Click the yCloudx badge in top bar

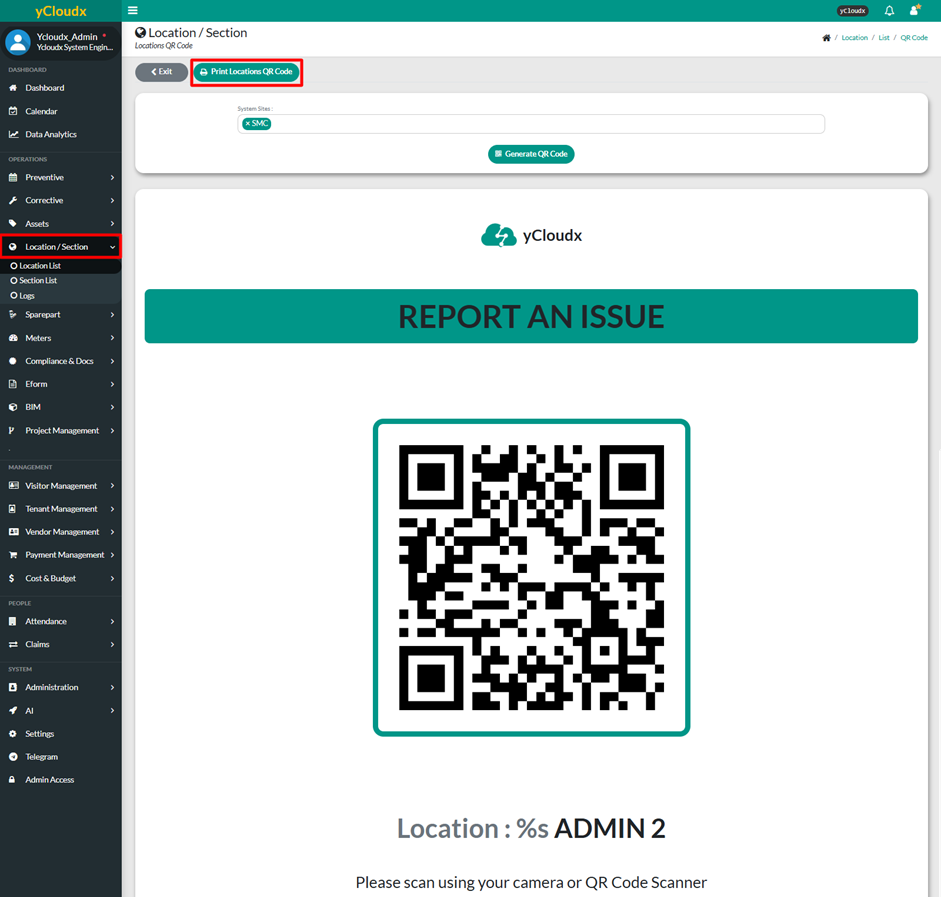852,11
